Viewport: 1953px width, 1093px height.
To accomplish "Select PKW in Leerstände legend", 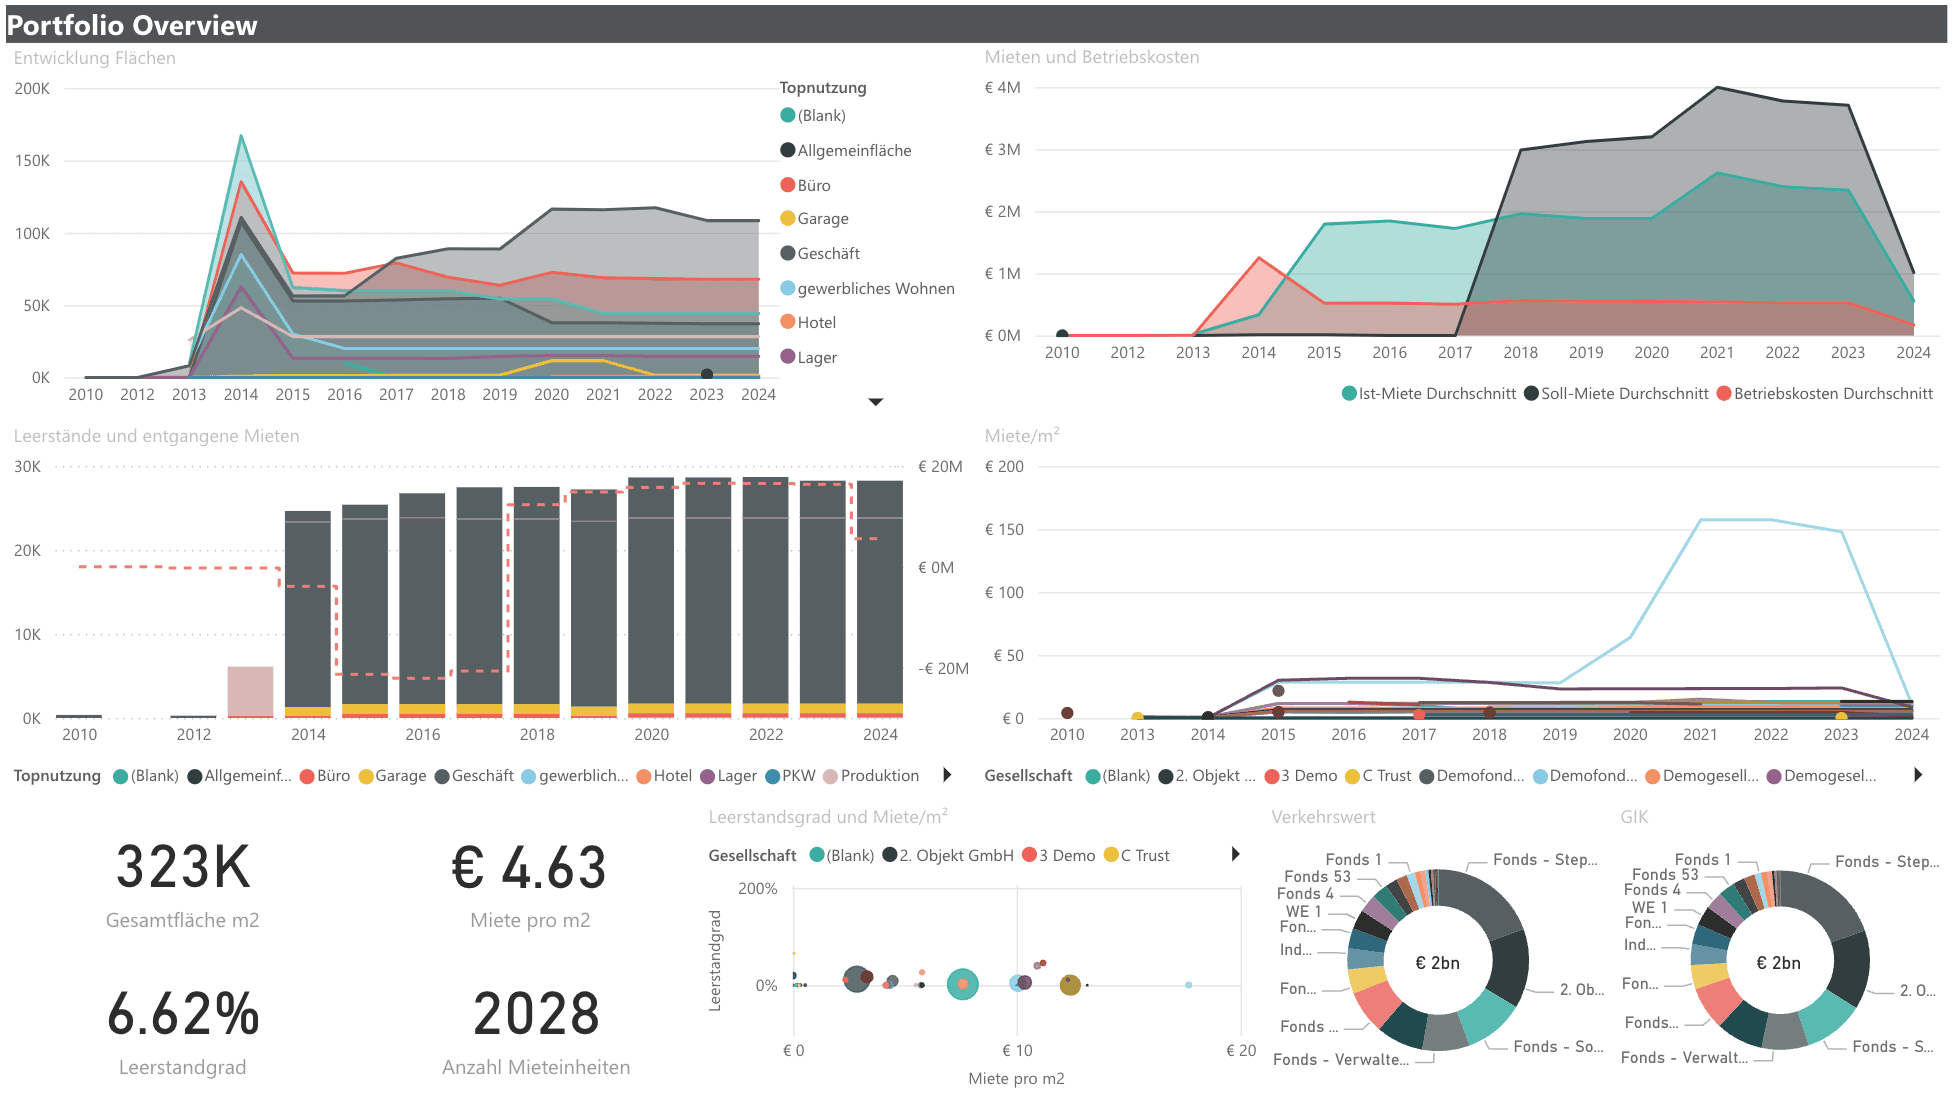I will pyautogui.click(x=790, y=776).
